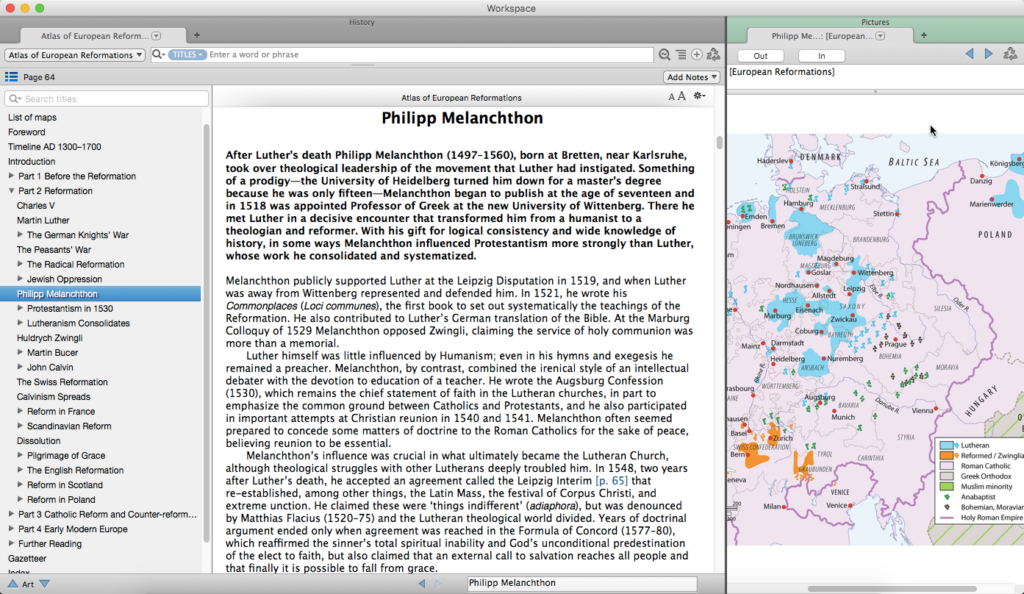Follow the [p. 65] page link

(613, 481)
